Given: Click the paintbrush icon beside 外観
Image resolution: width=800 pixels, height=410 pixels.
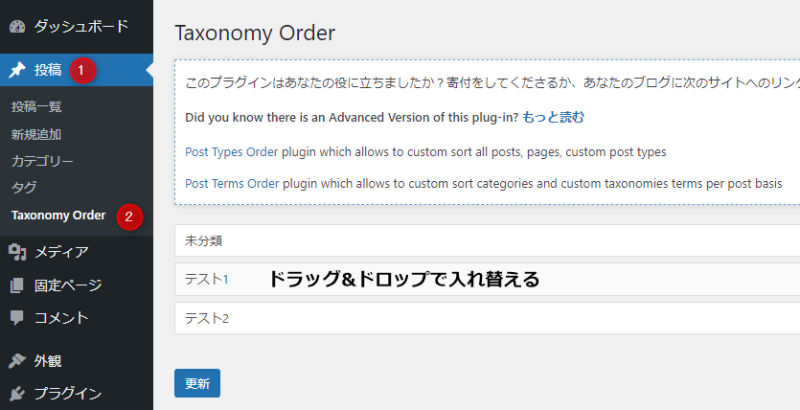Looking at the screenshot, I should tap(17, 361).
